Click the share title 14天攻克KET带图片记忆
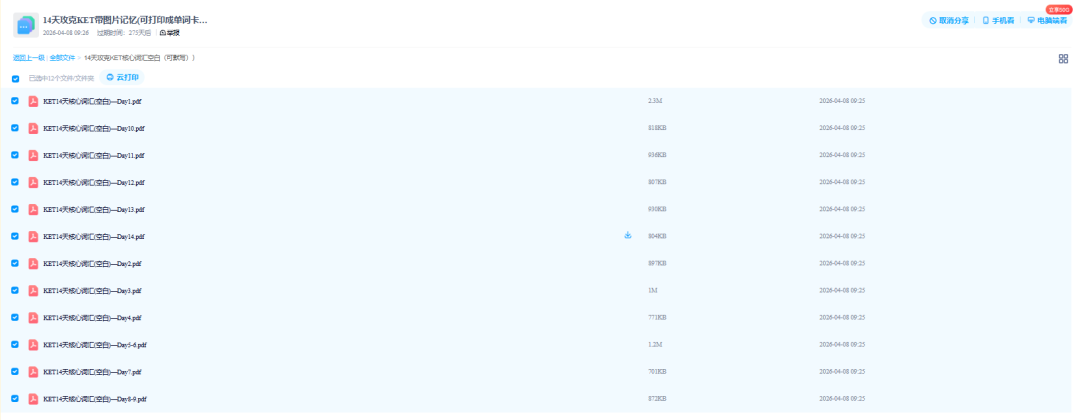The height and width of the screenshot is (420, 1080). click(x=125, y=20)
